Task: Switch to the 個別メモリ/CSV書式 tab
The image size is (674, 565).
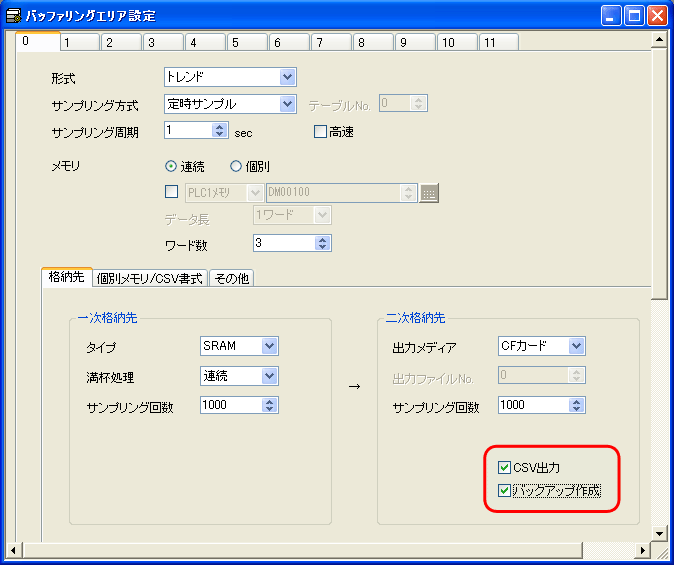Action: 150,279
